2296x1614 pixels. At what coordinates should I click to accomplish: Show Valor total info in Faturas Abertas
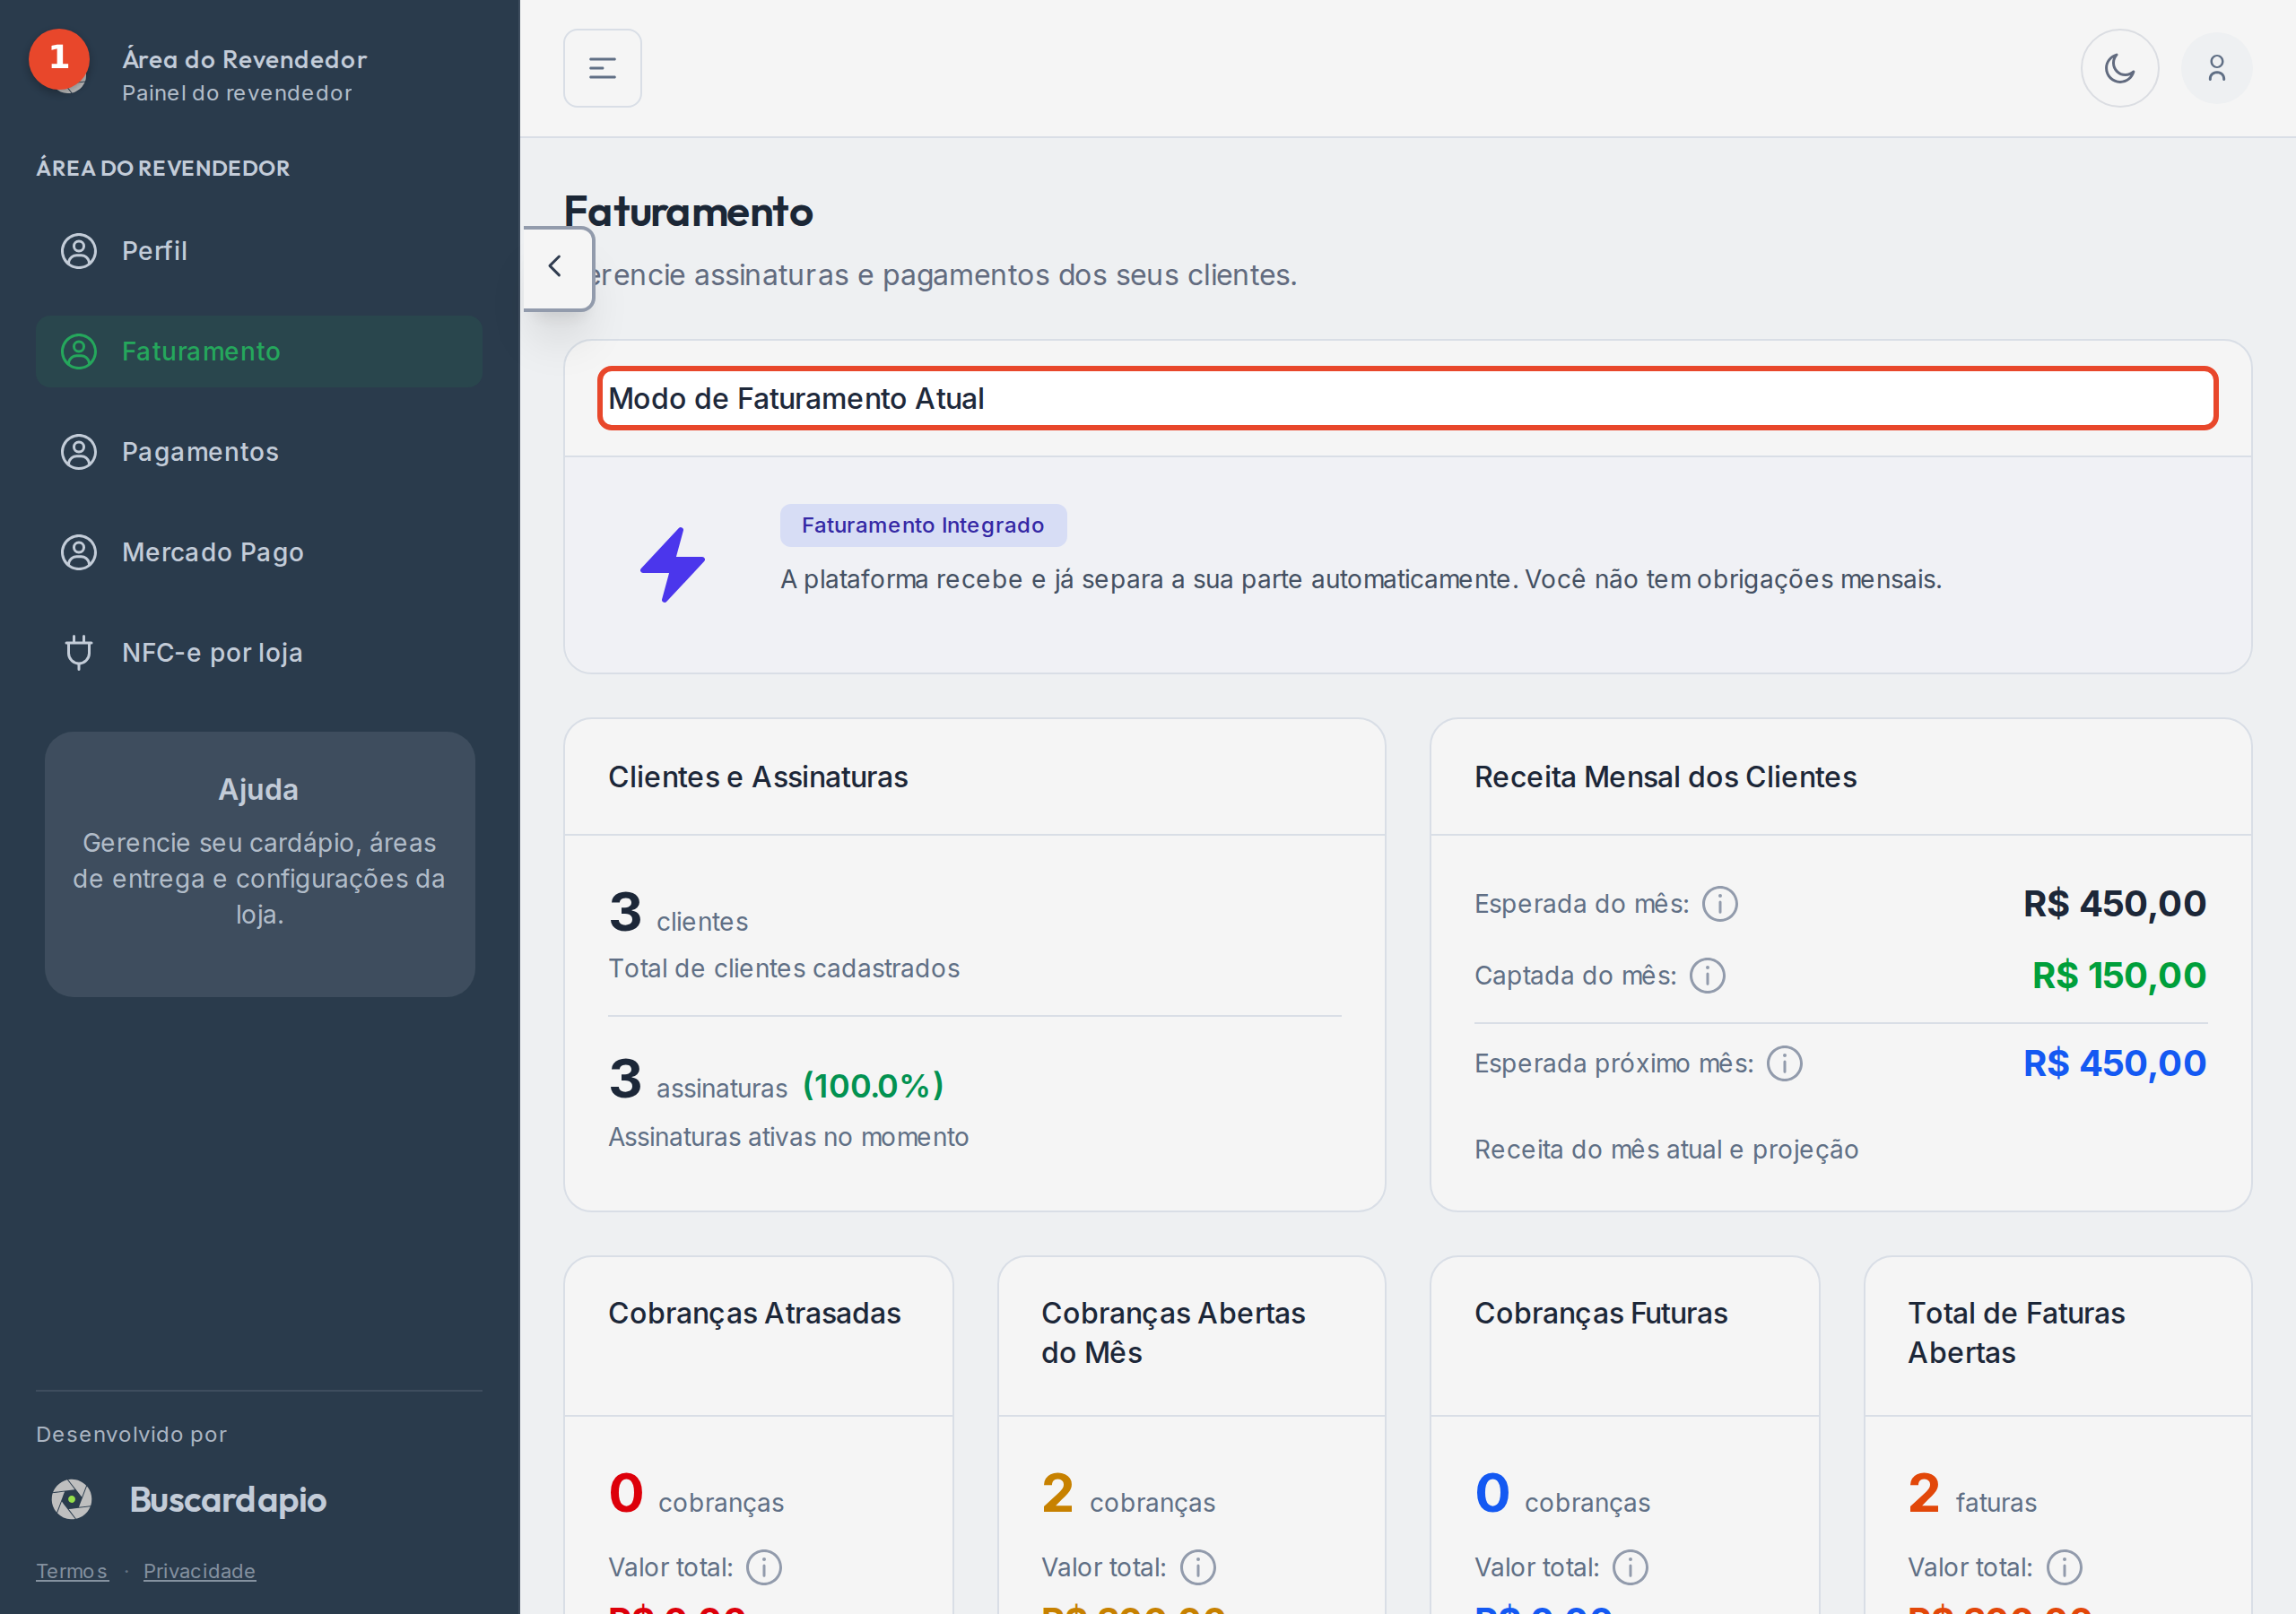(x=2064, y=1567)
